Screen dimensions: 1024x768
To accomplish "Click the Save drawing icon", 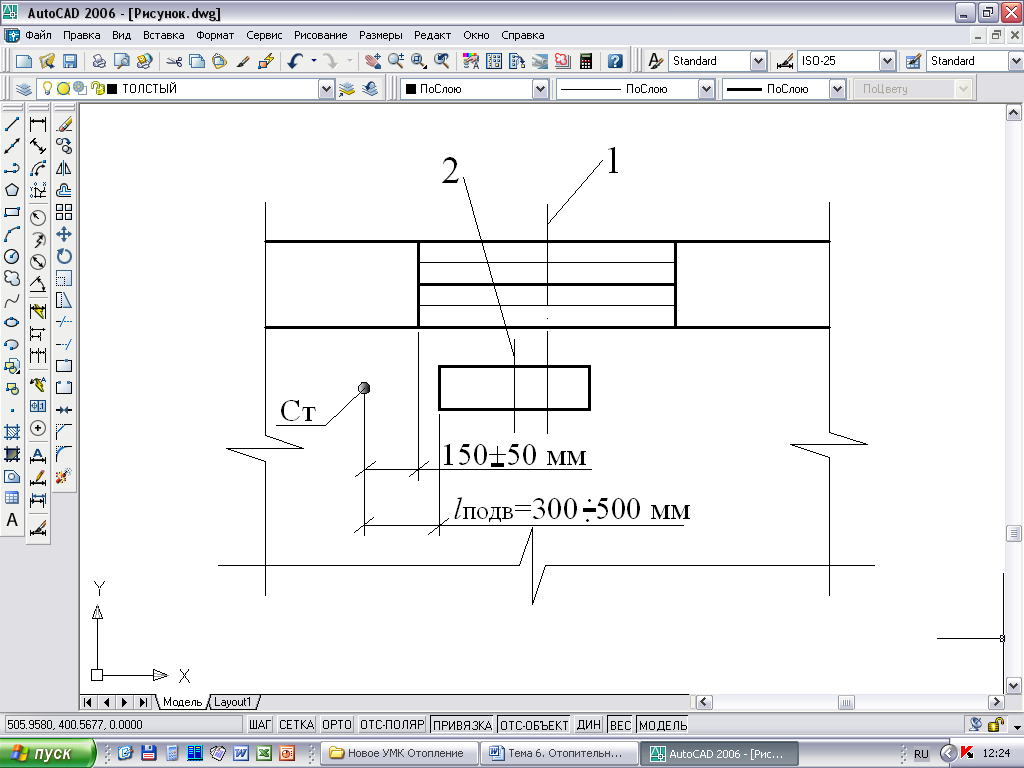I will (x=70, y=61).
